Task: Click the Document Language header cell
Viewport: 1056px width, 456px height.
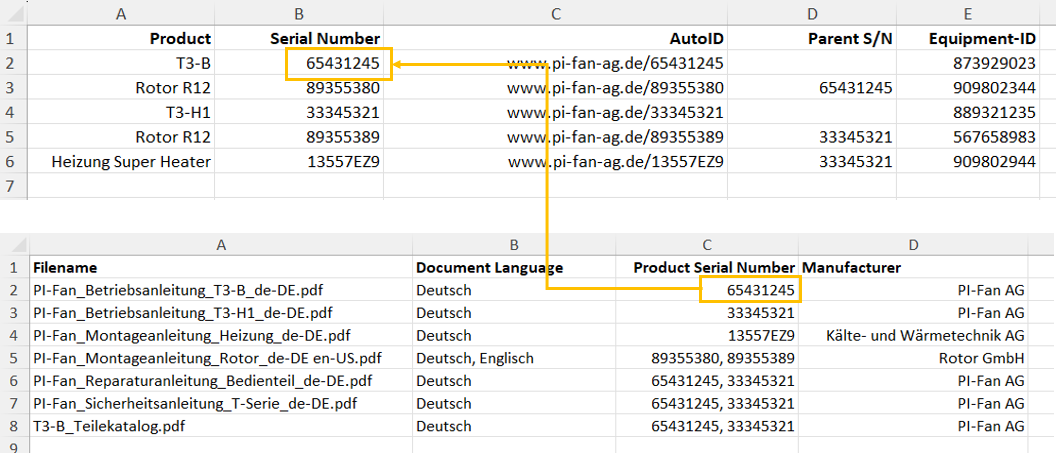Action: pos(514,267)
